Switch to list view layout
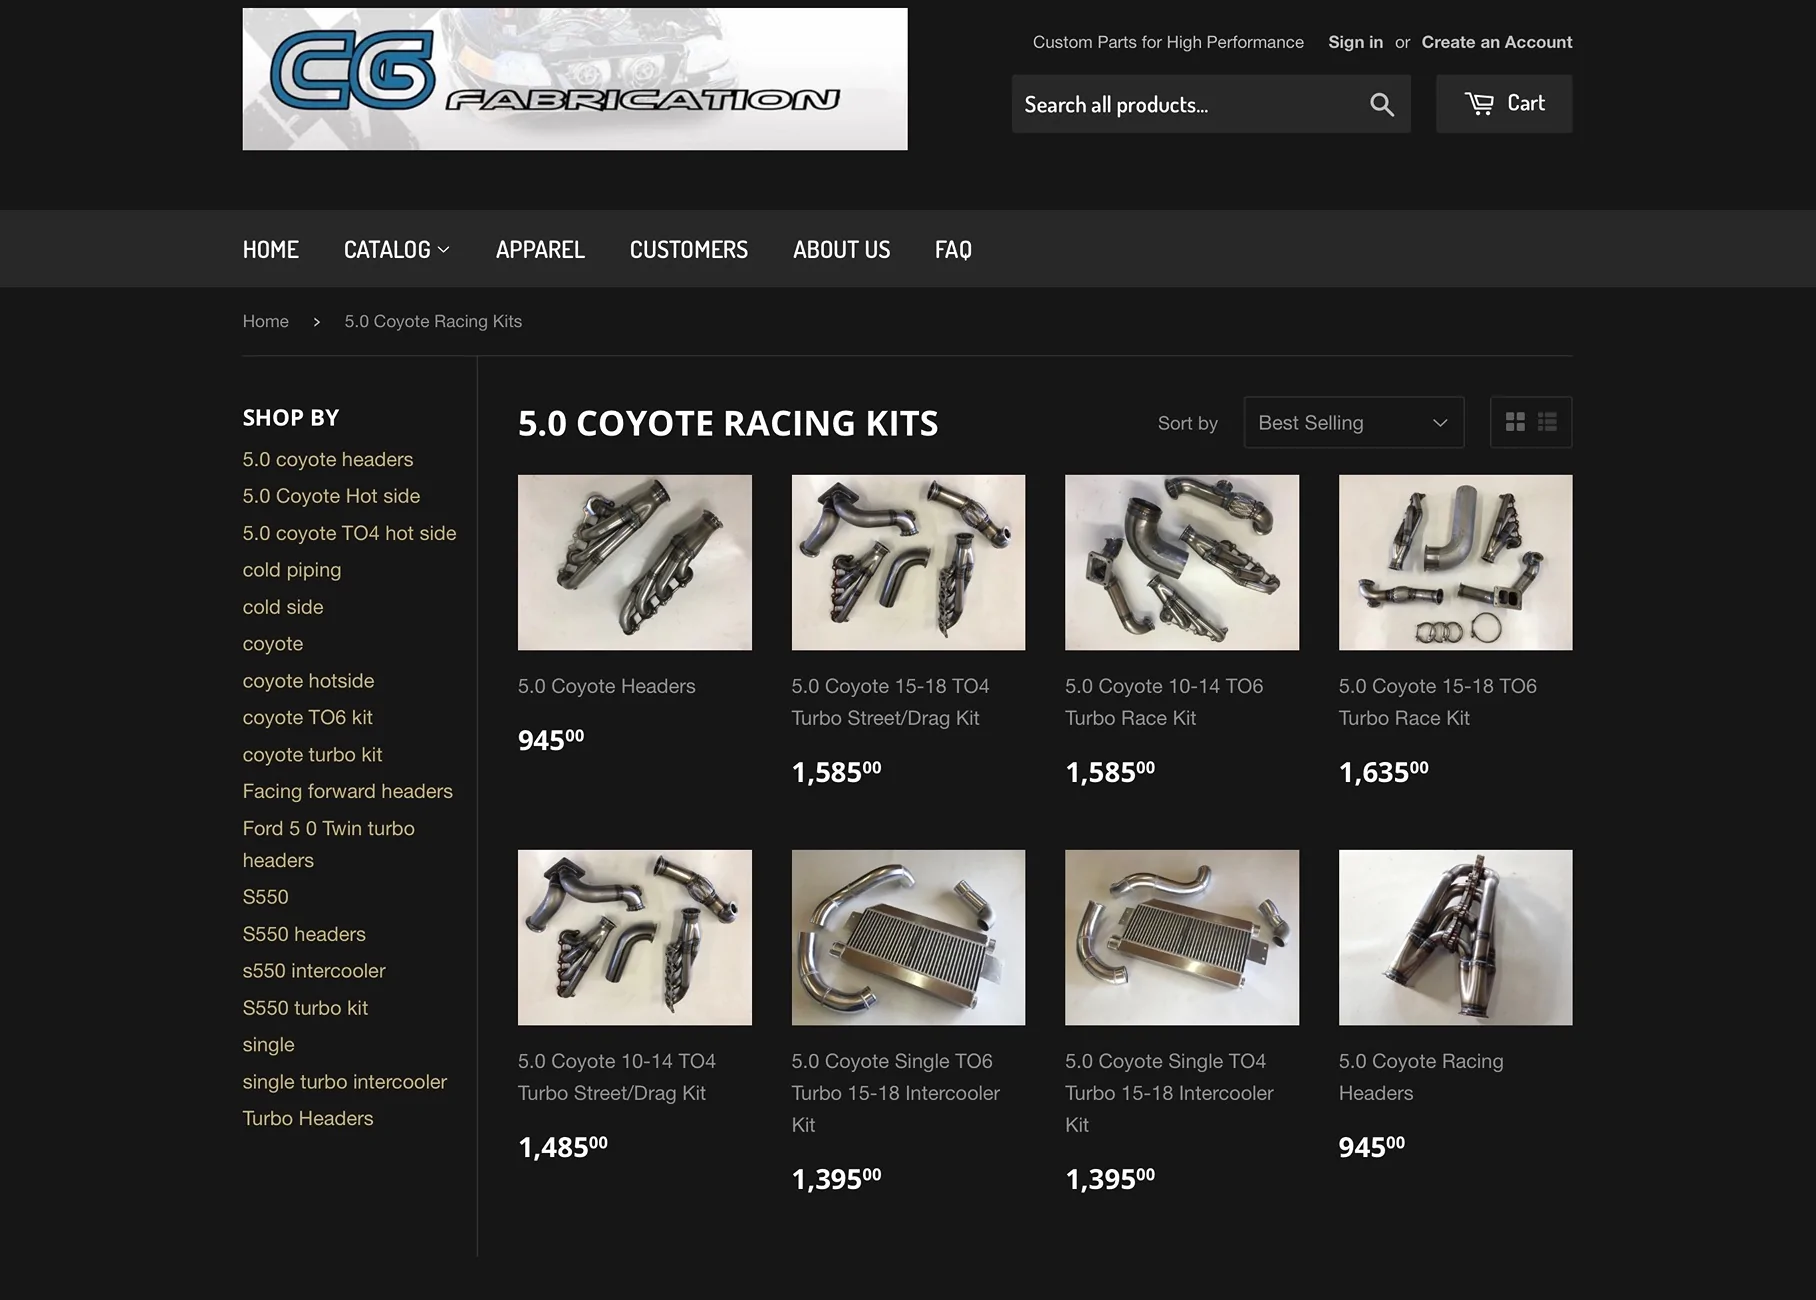The image size is (1816, 1300). point(1547,422)
